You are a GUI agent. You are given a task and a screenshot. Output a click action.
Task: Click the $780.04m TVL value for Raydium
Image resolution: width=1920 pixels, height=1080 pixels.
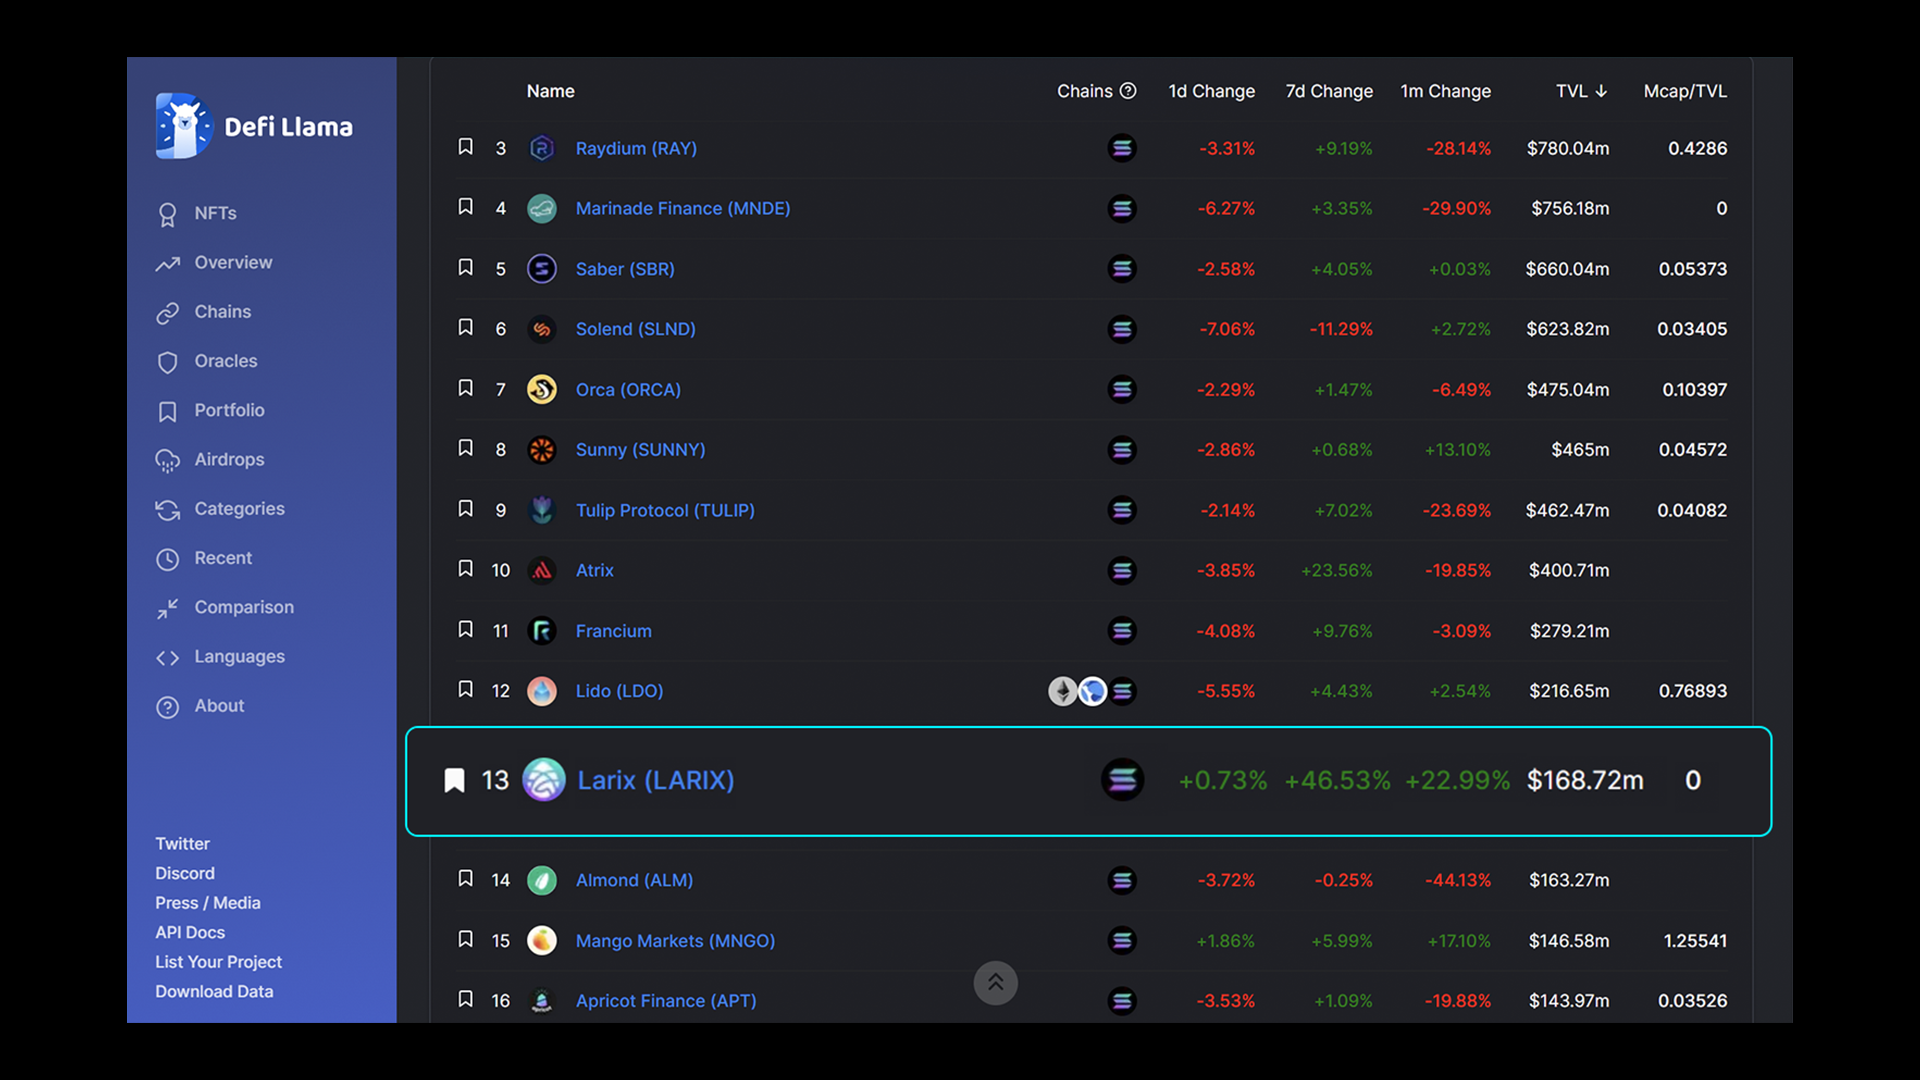pyautogui.click(x=1568, y=148)
